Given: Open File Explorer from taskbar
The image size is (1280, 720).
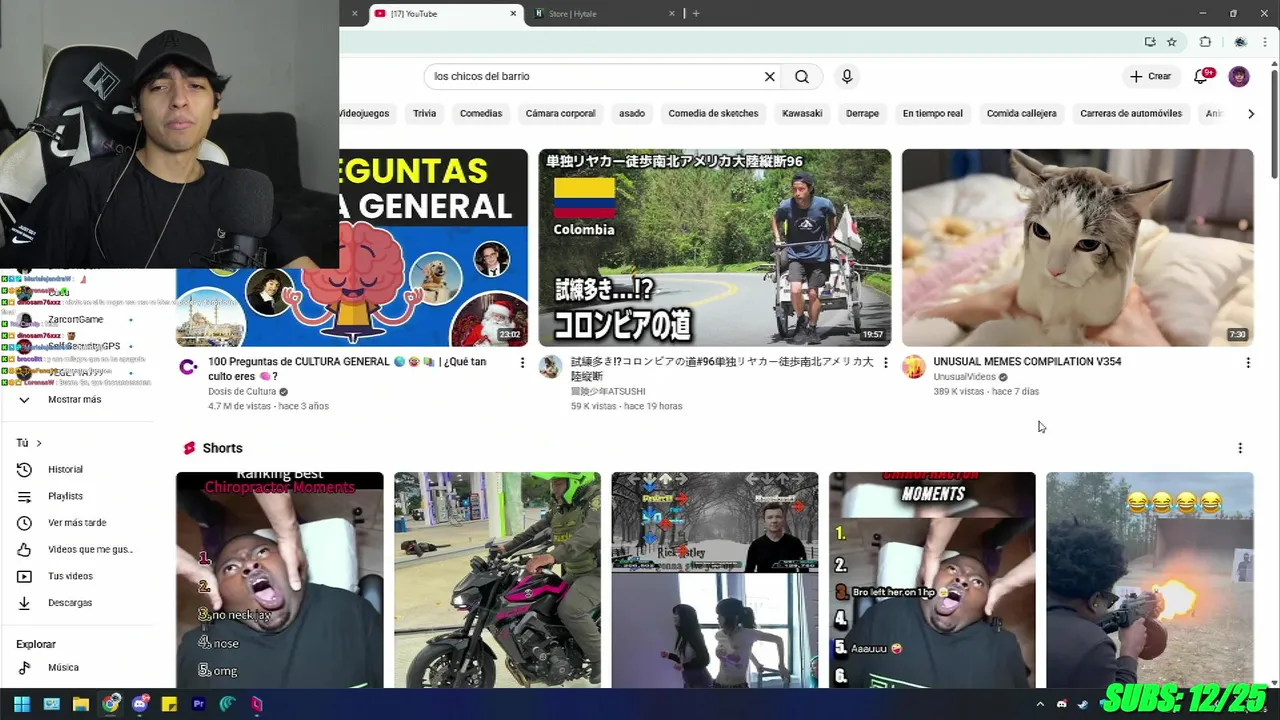Looking at the screenshot, I should [81, 704].
